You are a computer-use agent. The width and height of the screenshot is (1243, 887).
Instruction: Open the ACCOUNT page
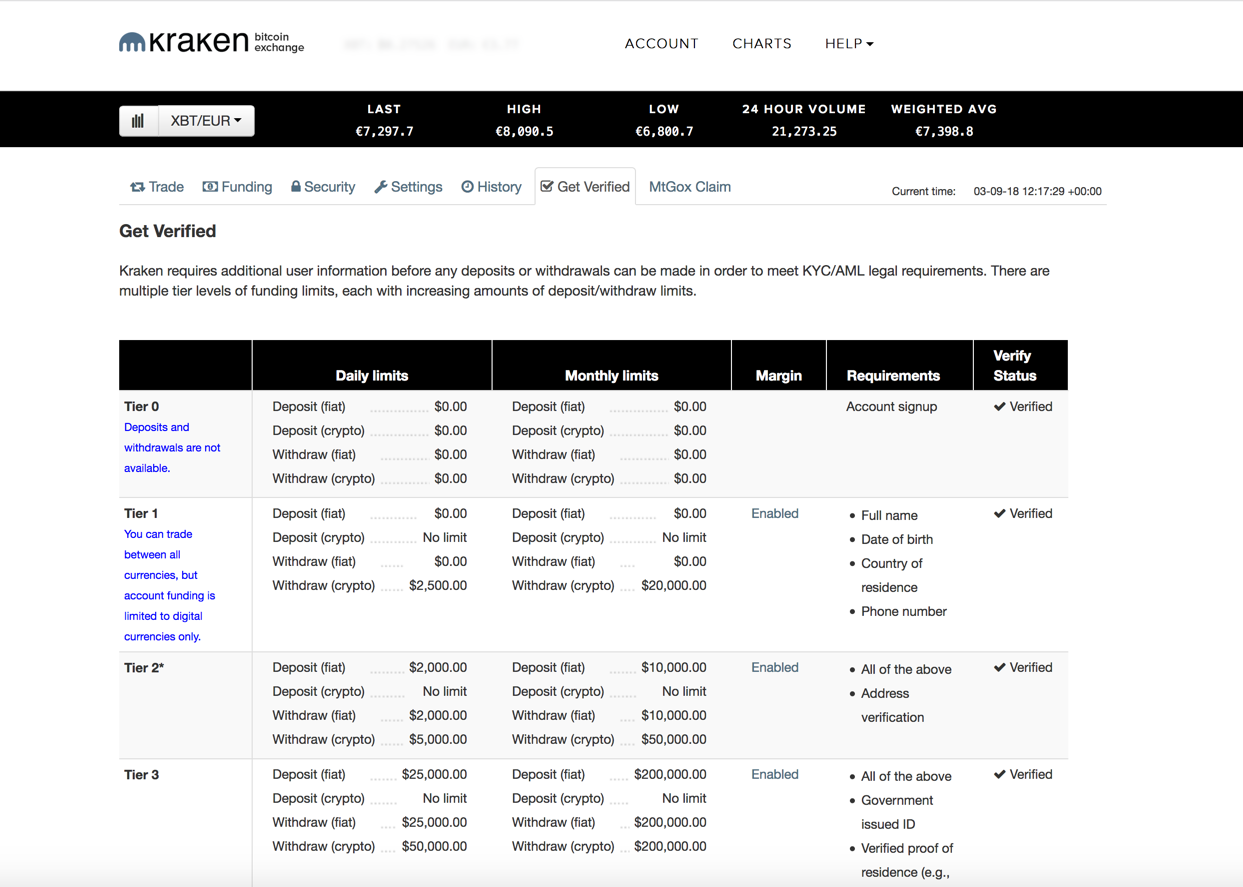tap(661, 44)
